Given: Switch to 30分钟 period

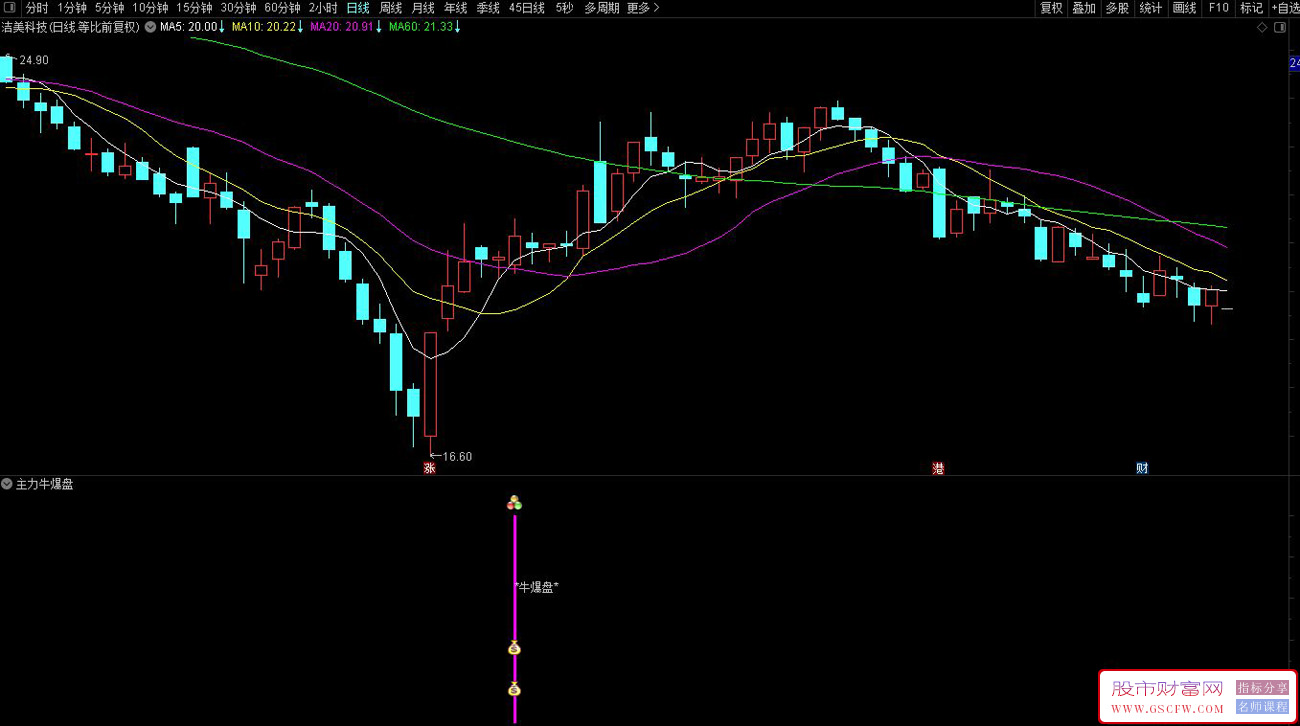Looking at the screenshot, I should click(x=238, y=8).
